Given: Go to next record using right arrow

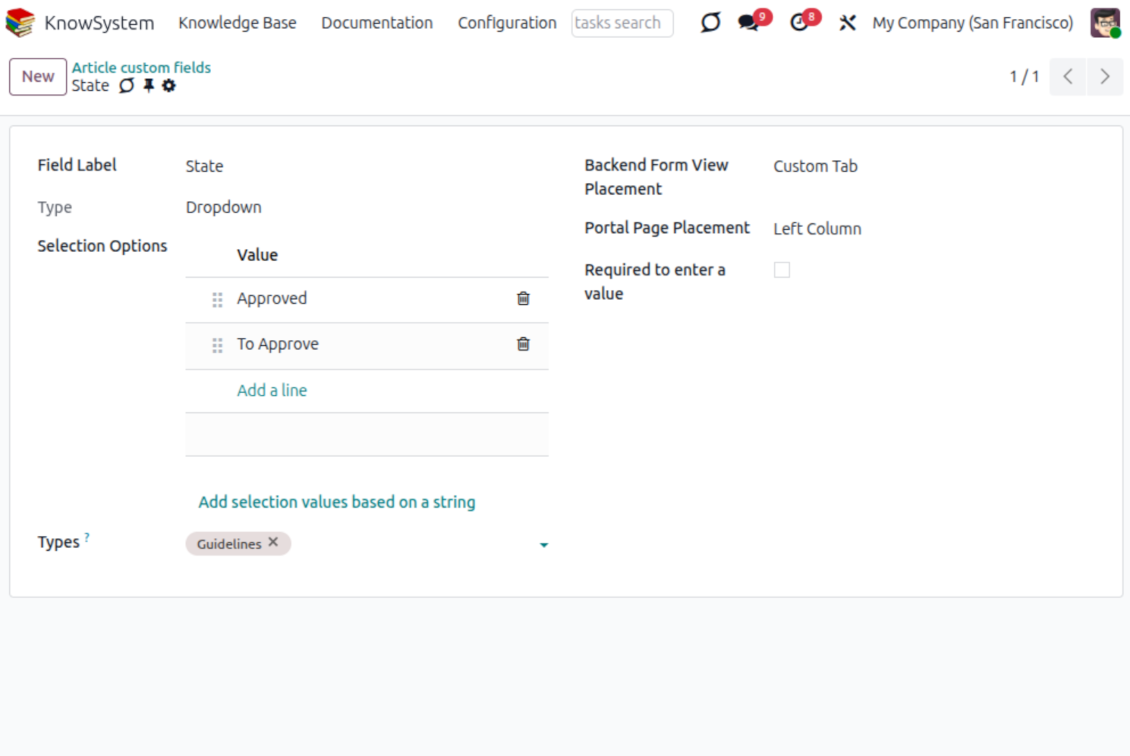Looking at the screenshot, I should (1105, 77).
